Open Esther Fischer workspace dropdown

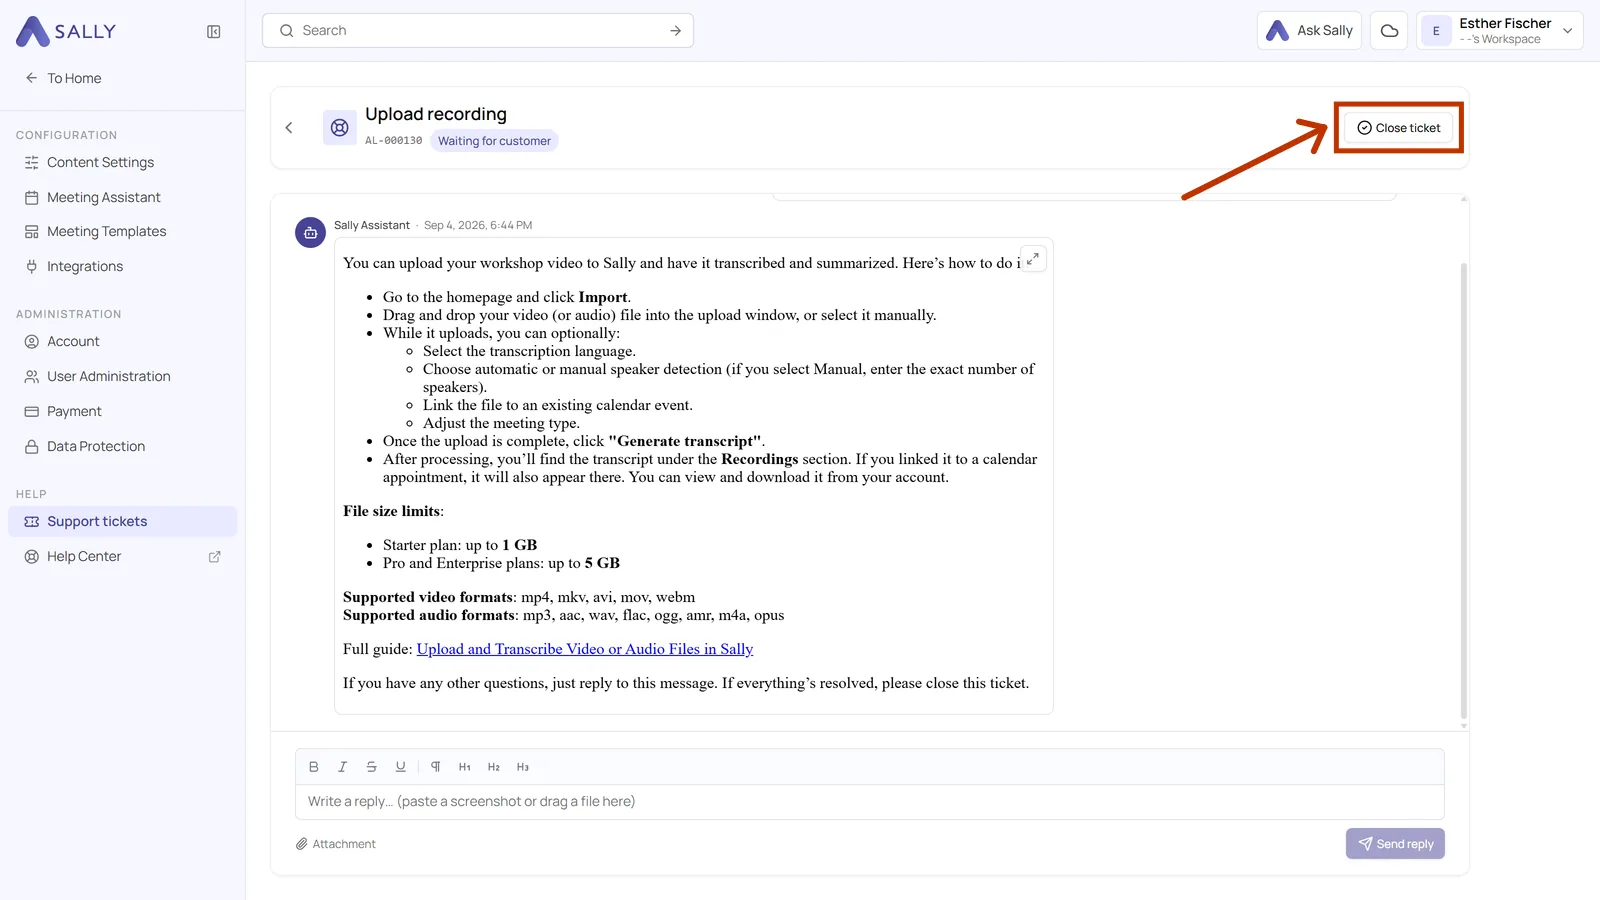click(x=1500, y=31)
